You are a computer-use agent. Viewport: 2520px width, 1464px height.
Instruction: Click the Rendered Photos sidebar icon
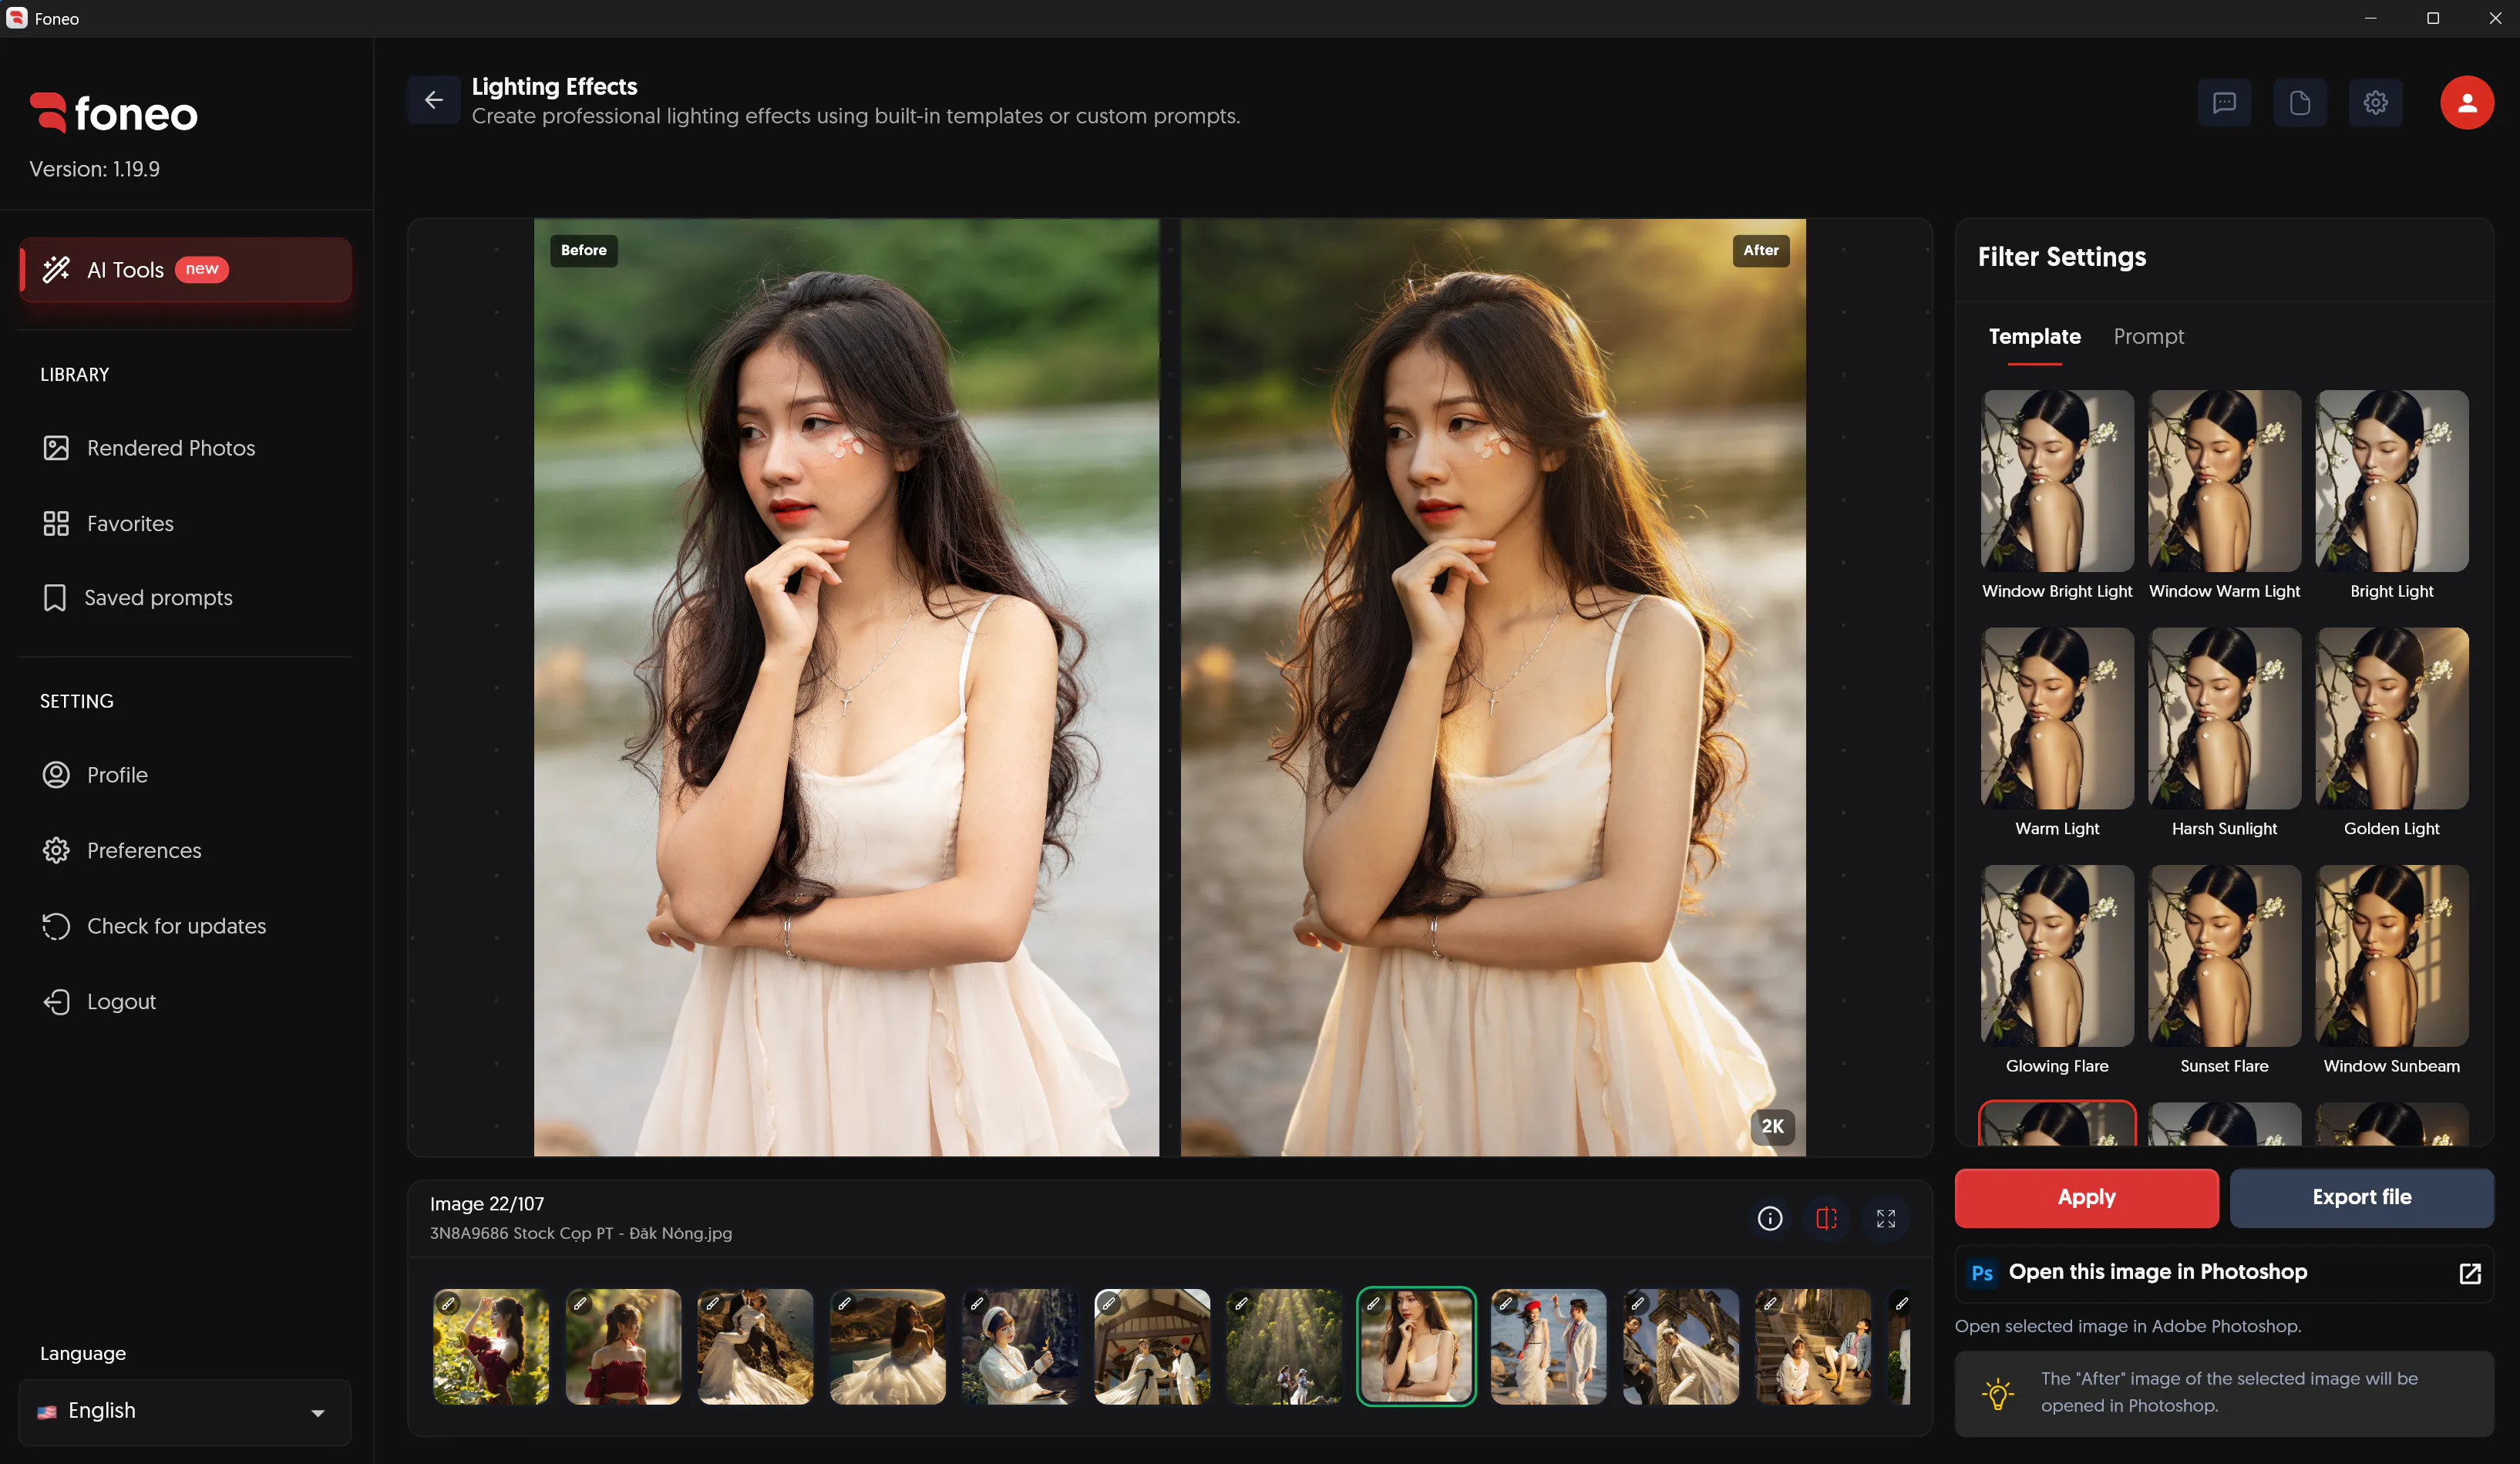pyautogui.click(x=56, y=448)
